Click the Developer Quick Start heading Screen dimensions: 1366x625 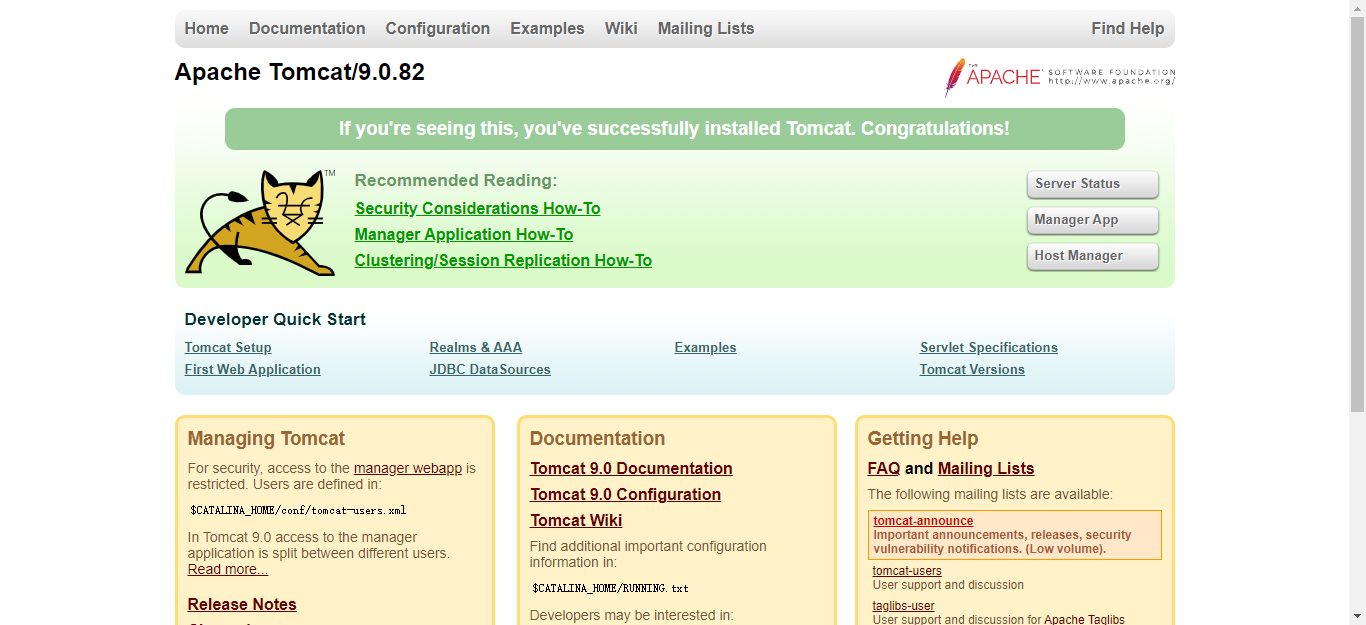click(x=275, y=319)
